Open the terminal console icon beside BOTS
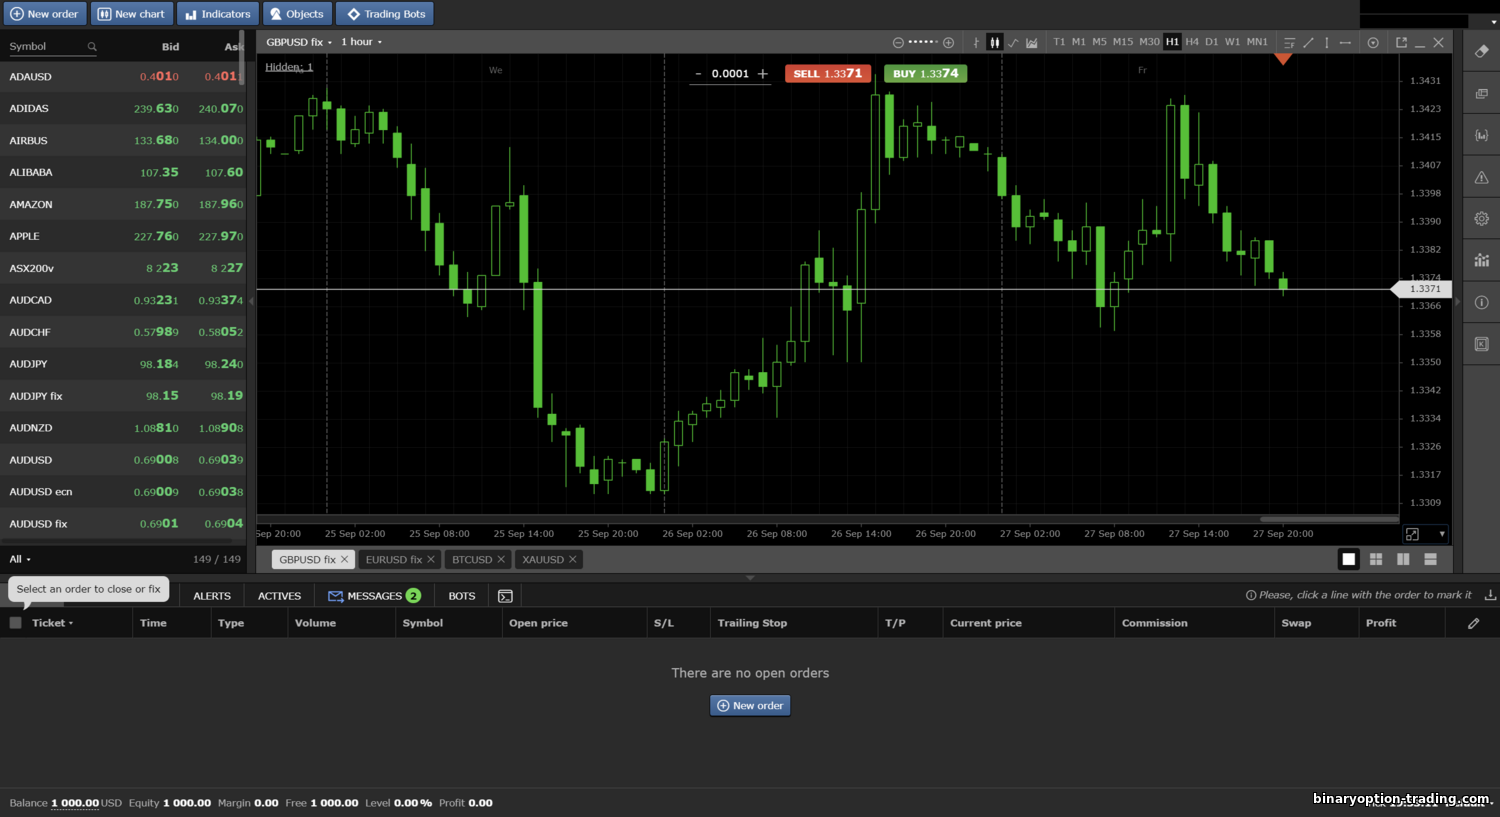The image size is (1500, 817). (x=505, y=596)
